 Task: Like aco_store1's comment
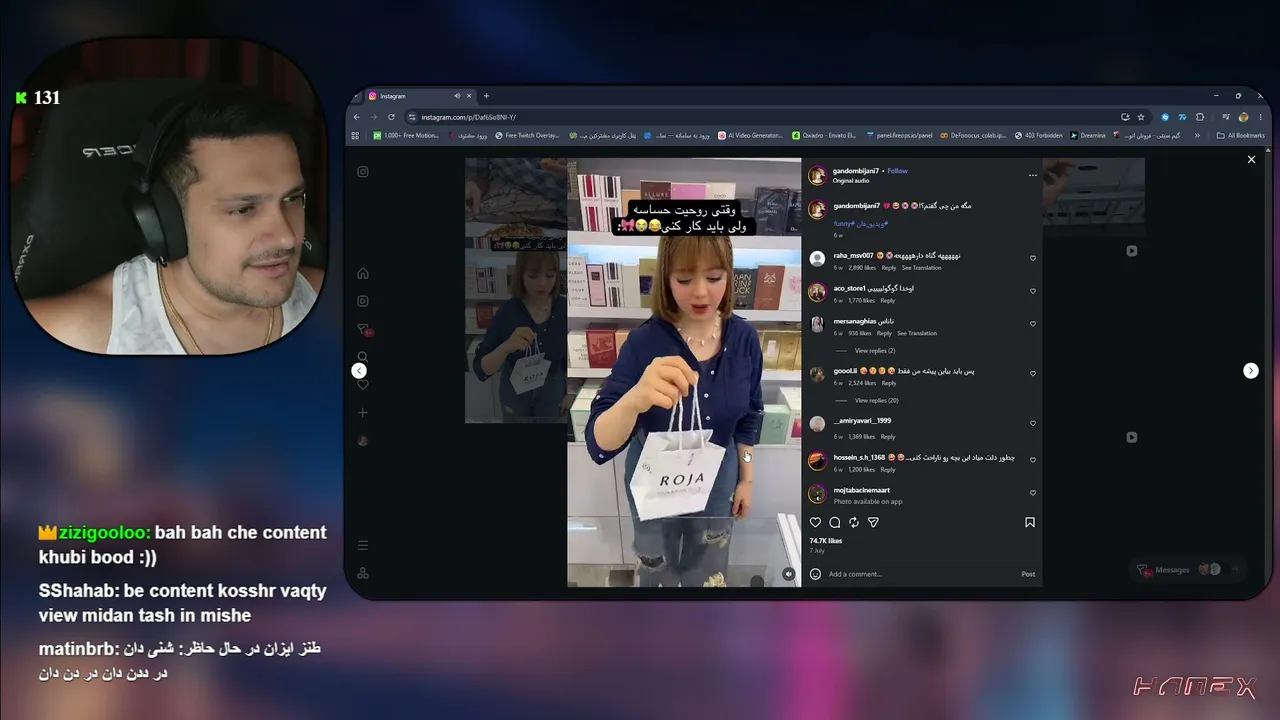1033,291
